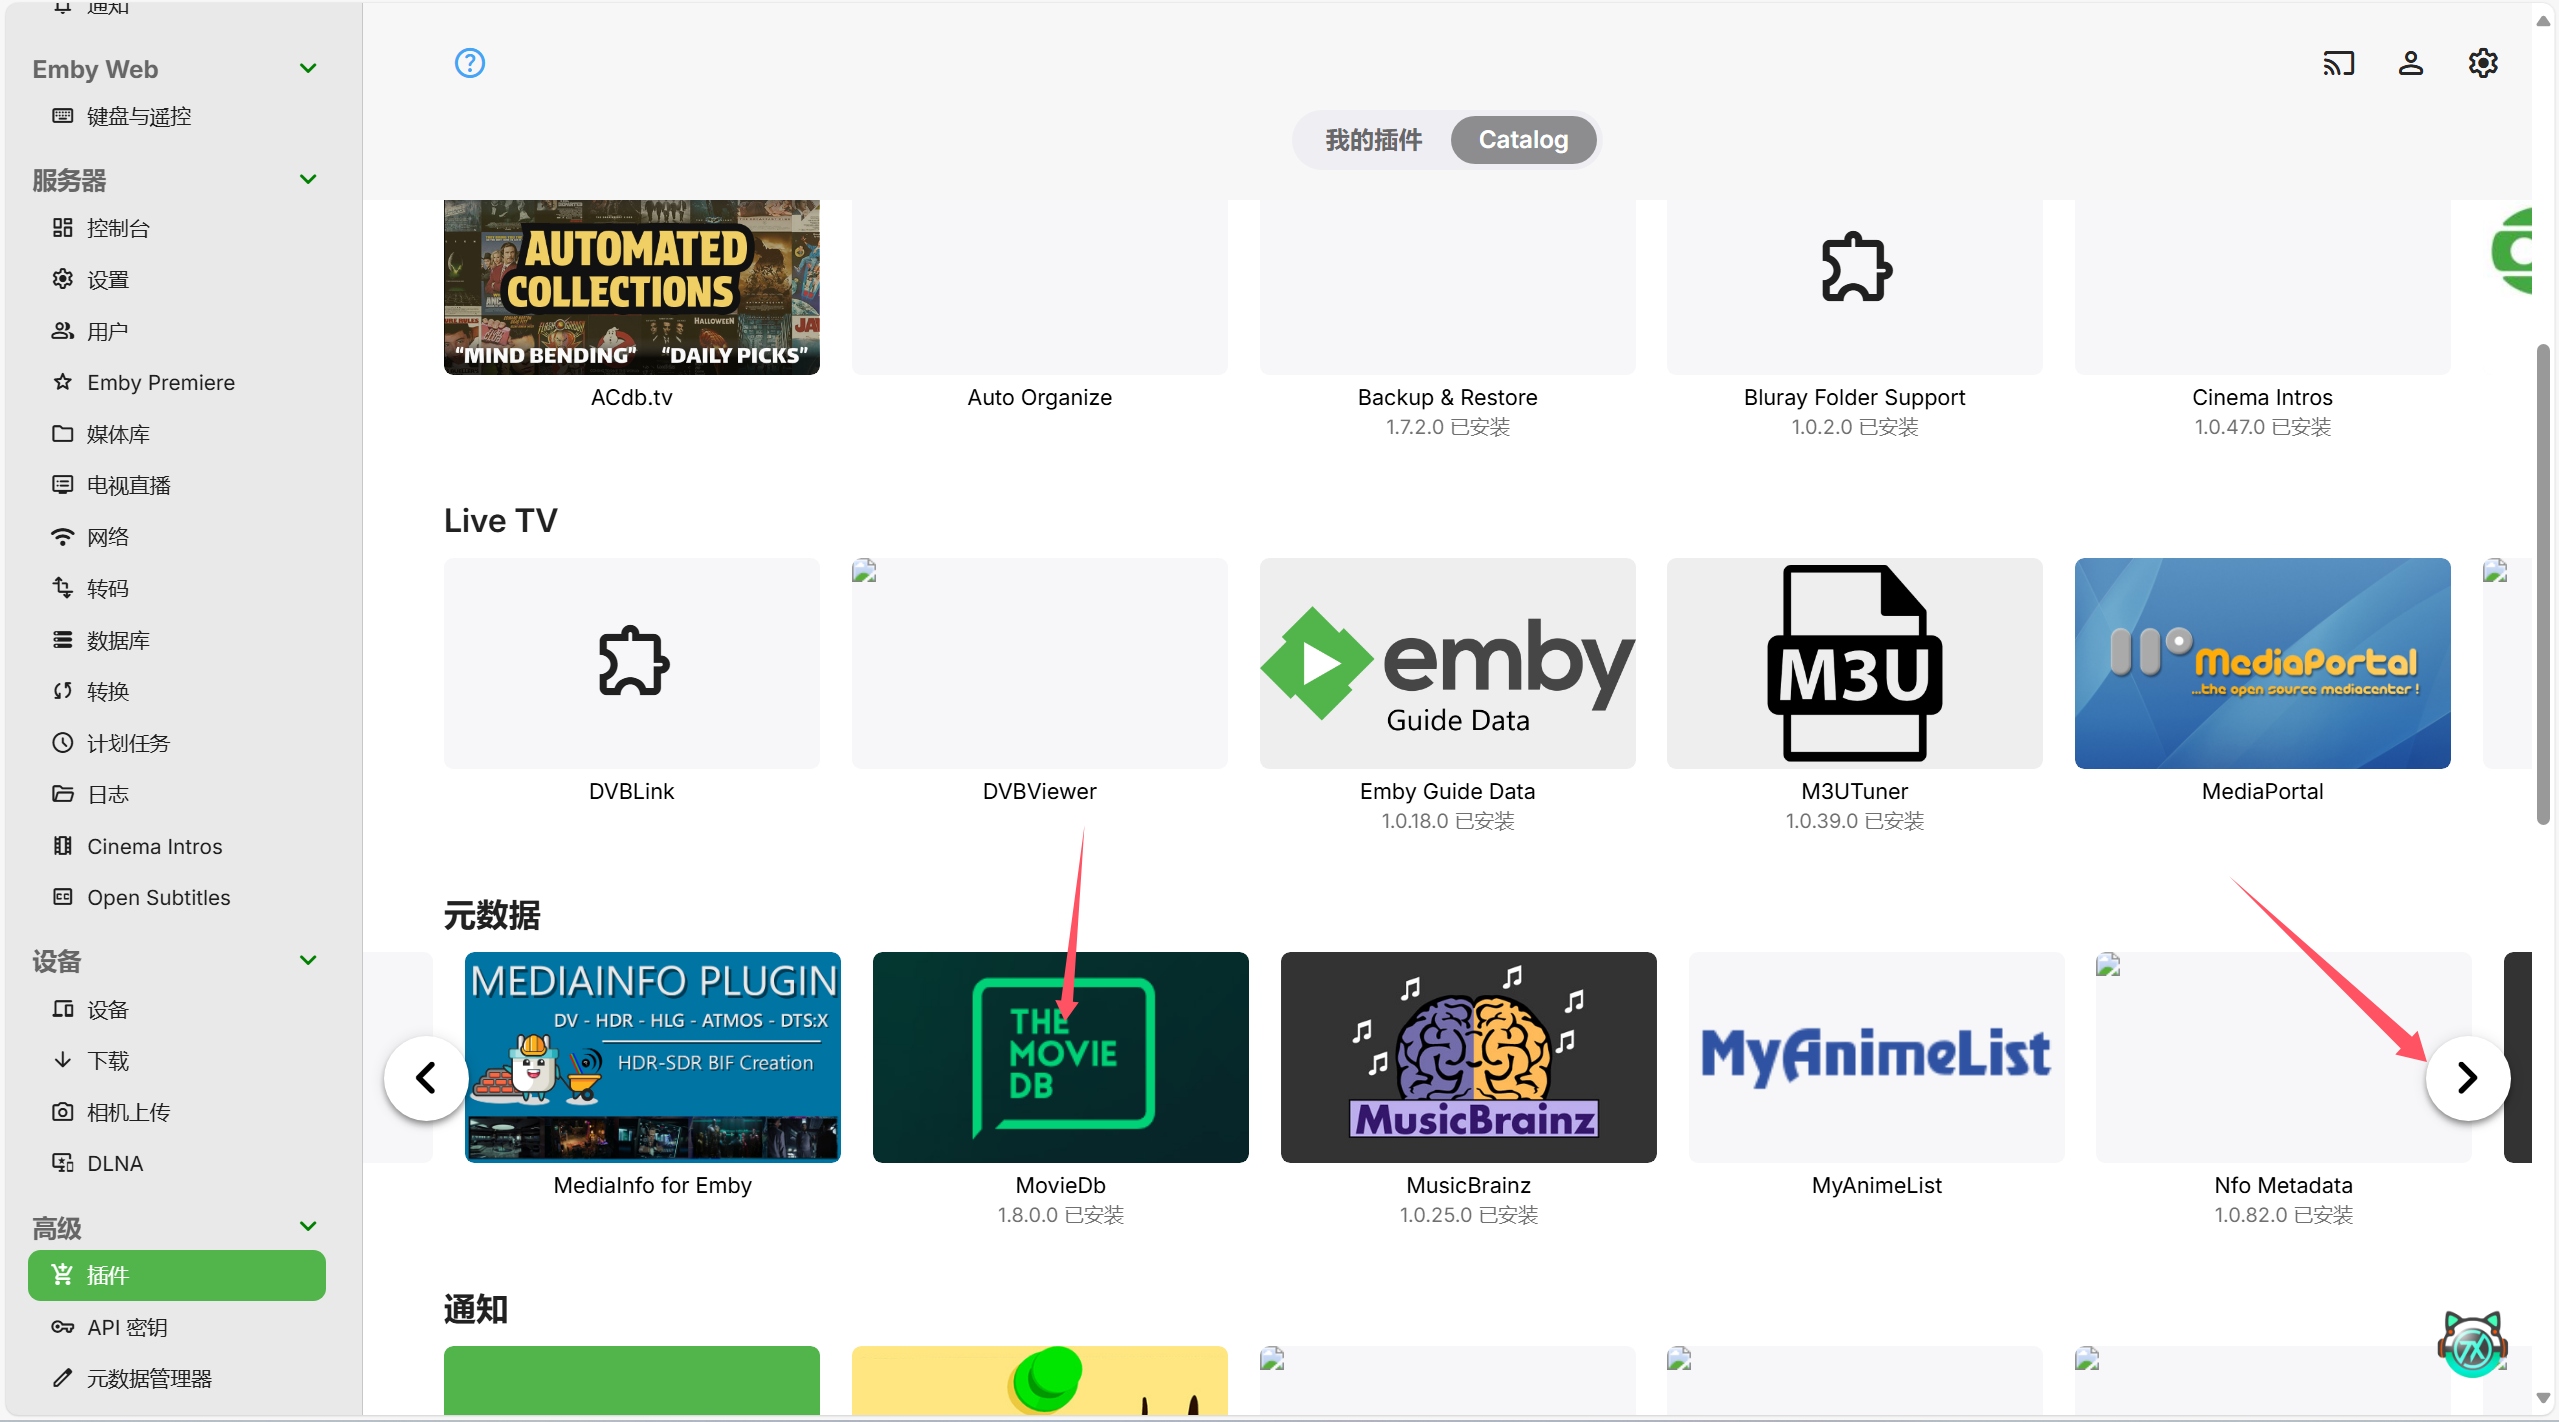Open the user profile icon
The width and height of the screenshot is (2559, 1422).
tap(2410, 63)
